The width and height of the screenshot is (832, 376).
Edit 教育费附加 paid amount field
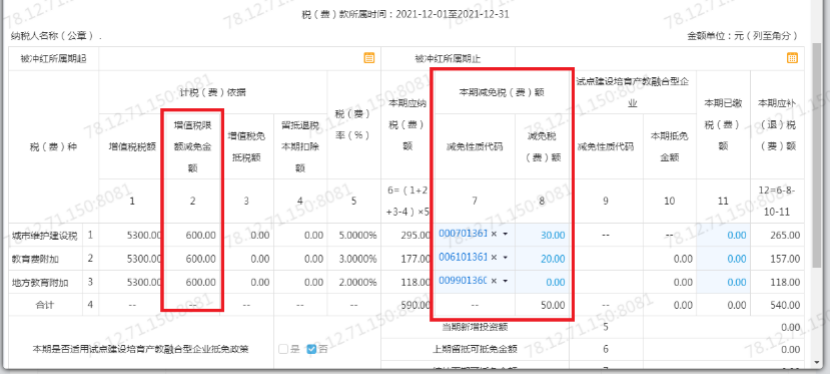[723, 258]
